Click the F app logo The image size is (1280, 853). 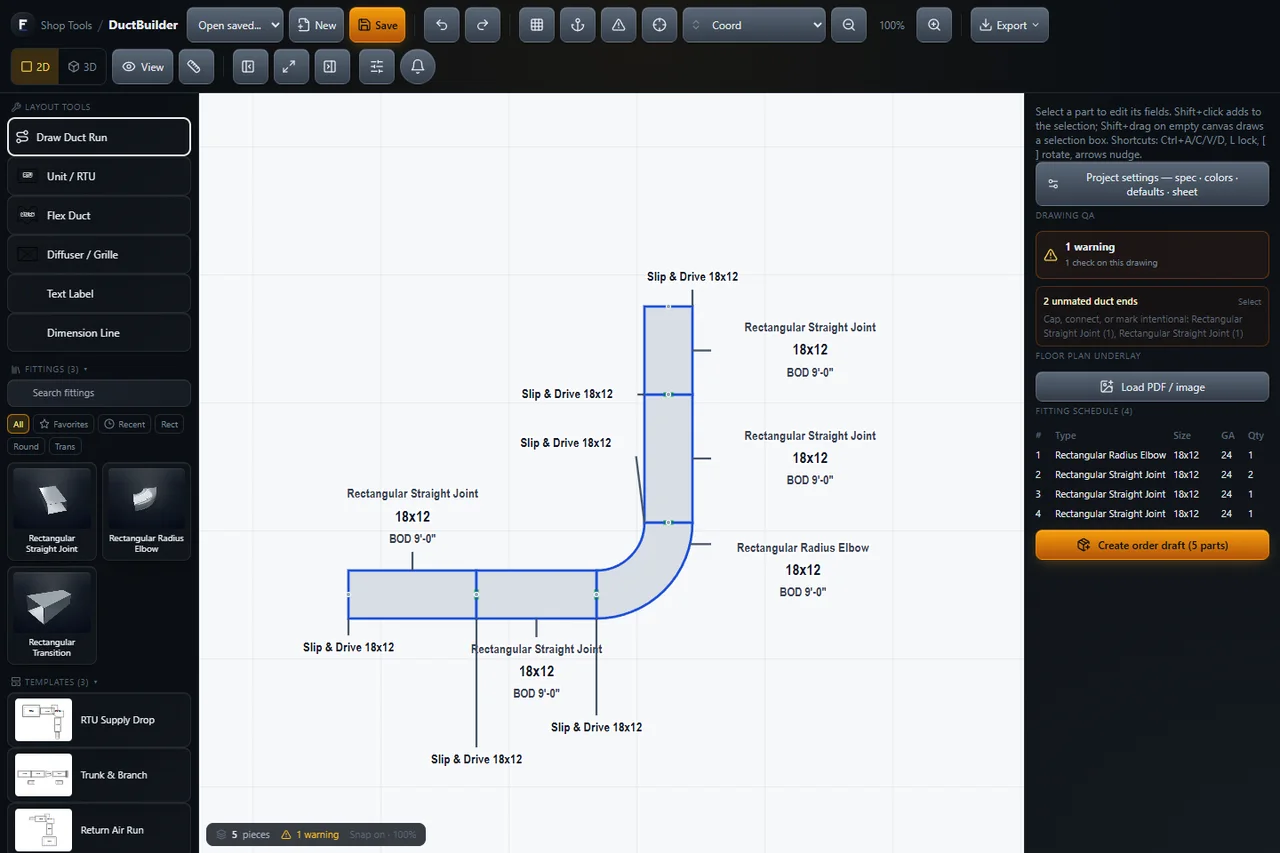coord(22,25)
